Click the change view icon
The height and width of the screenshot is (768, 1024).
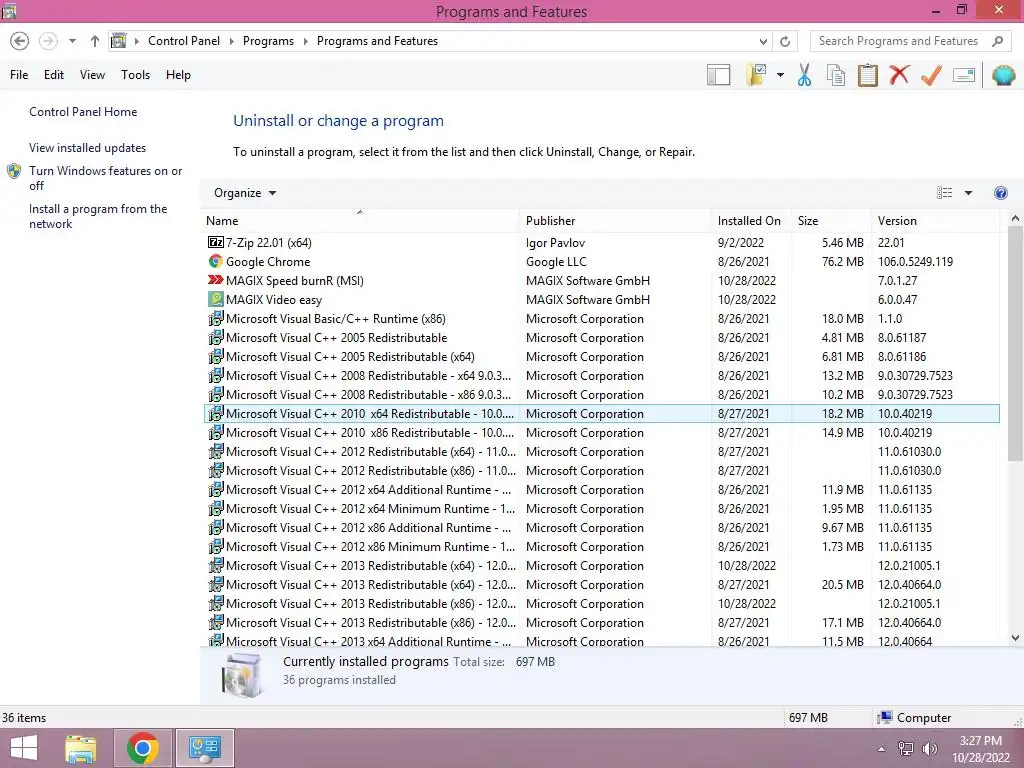[944, 193]
